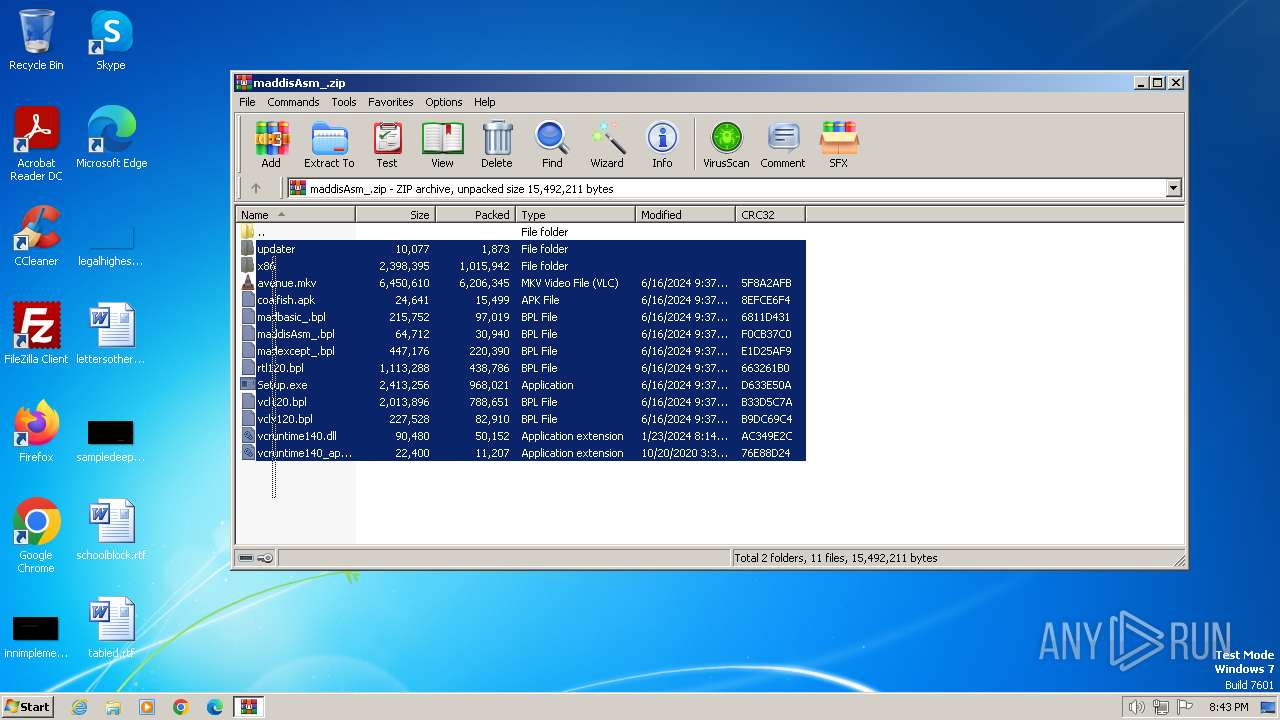Show archive Info

click(x=662, y=145)
